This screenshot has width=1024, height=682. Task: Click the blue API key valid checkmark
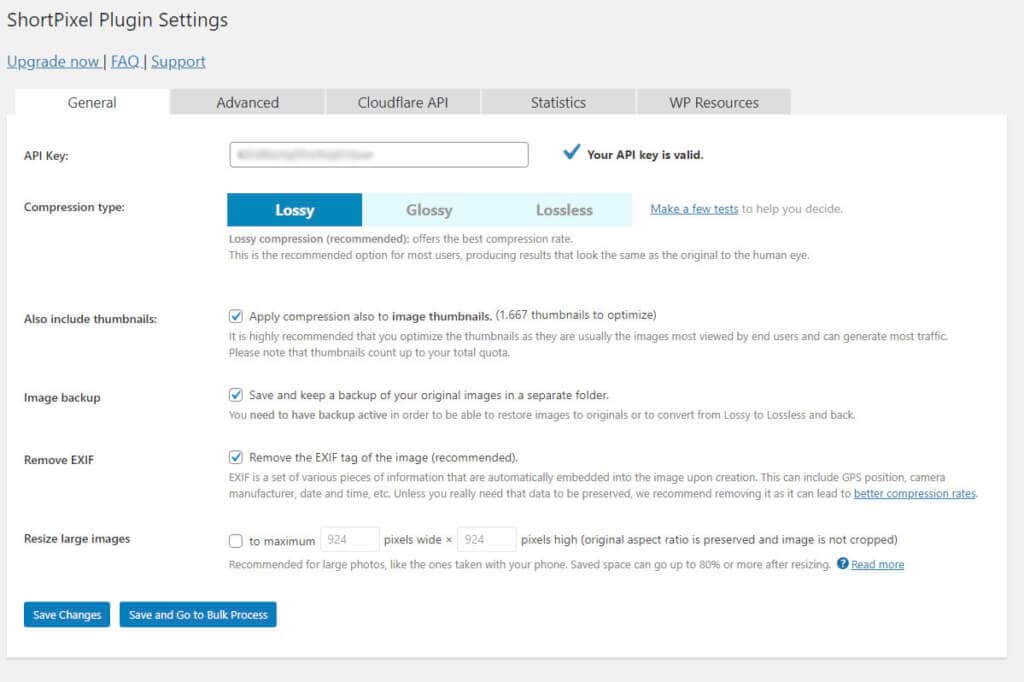[x=571, y=152]
